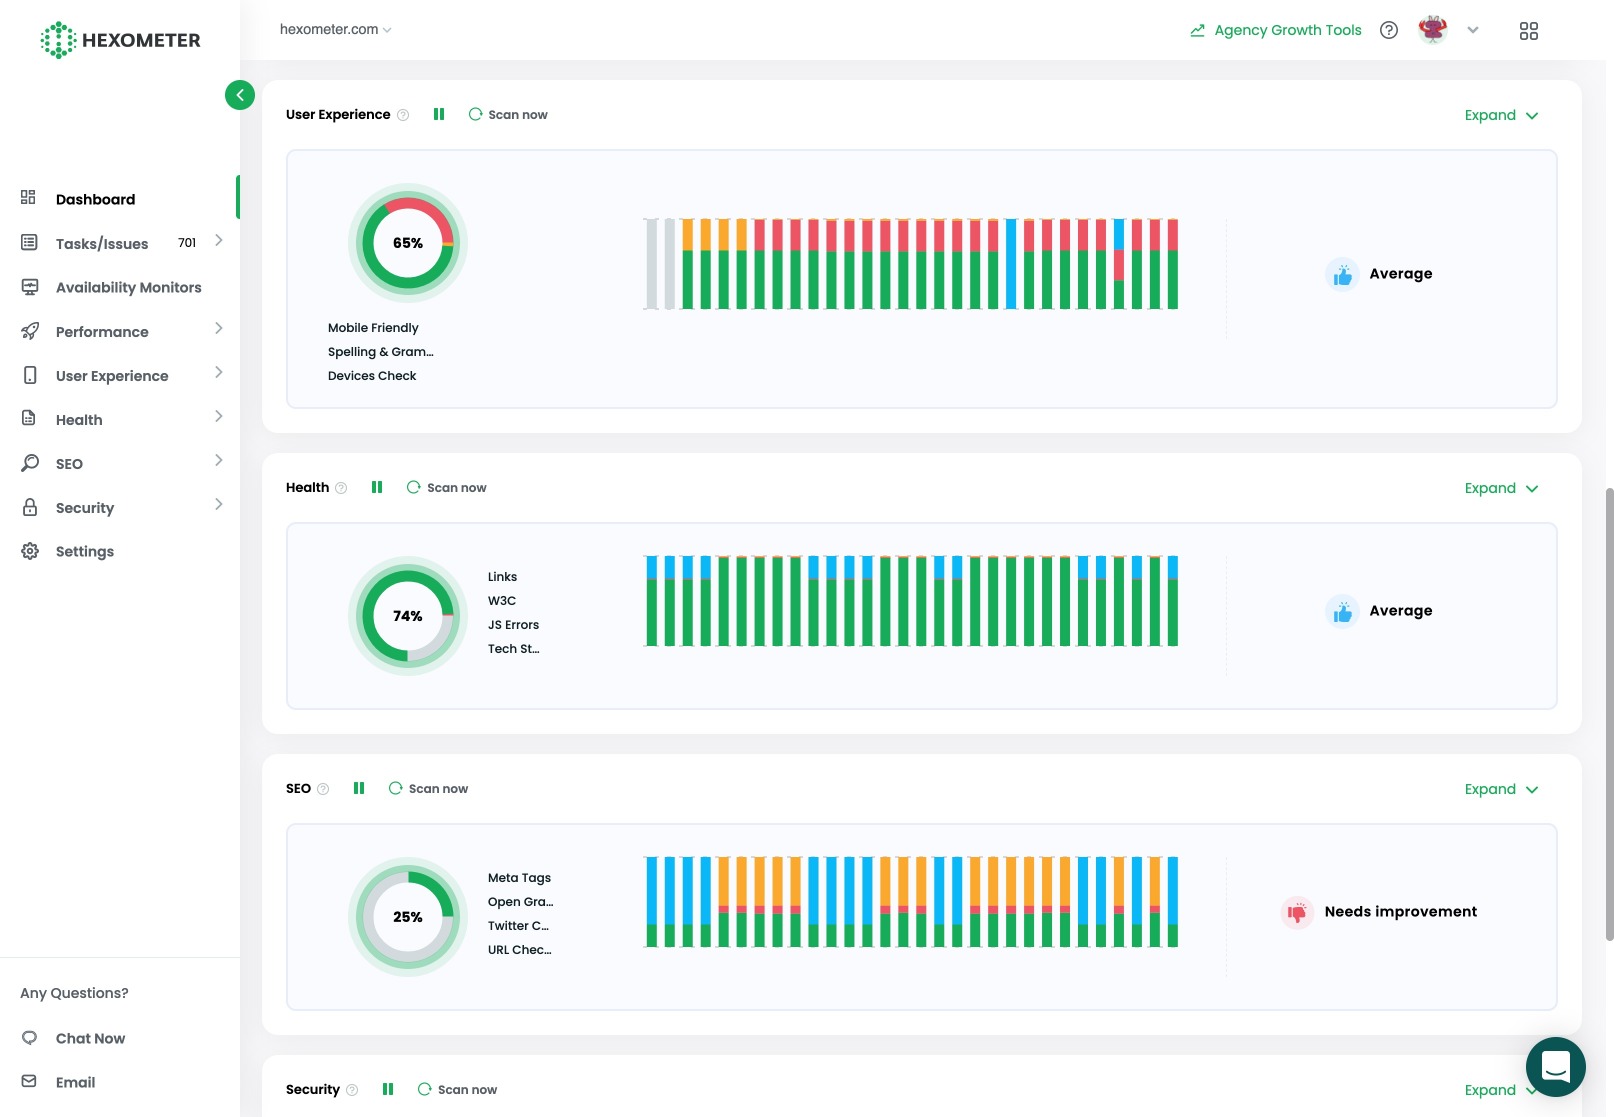
Task: Click the 65% User Experience score gauge
Action: 408,243
